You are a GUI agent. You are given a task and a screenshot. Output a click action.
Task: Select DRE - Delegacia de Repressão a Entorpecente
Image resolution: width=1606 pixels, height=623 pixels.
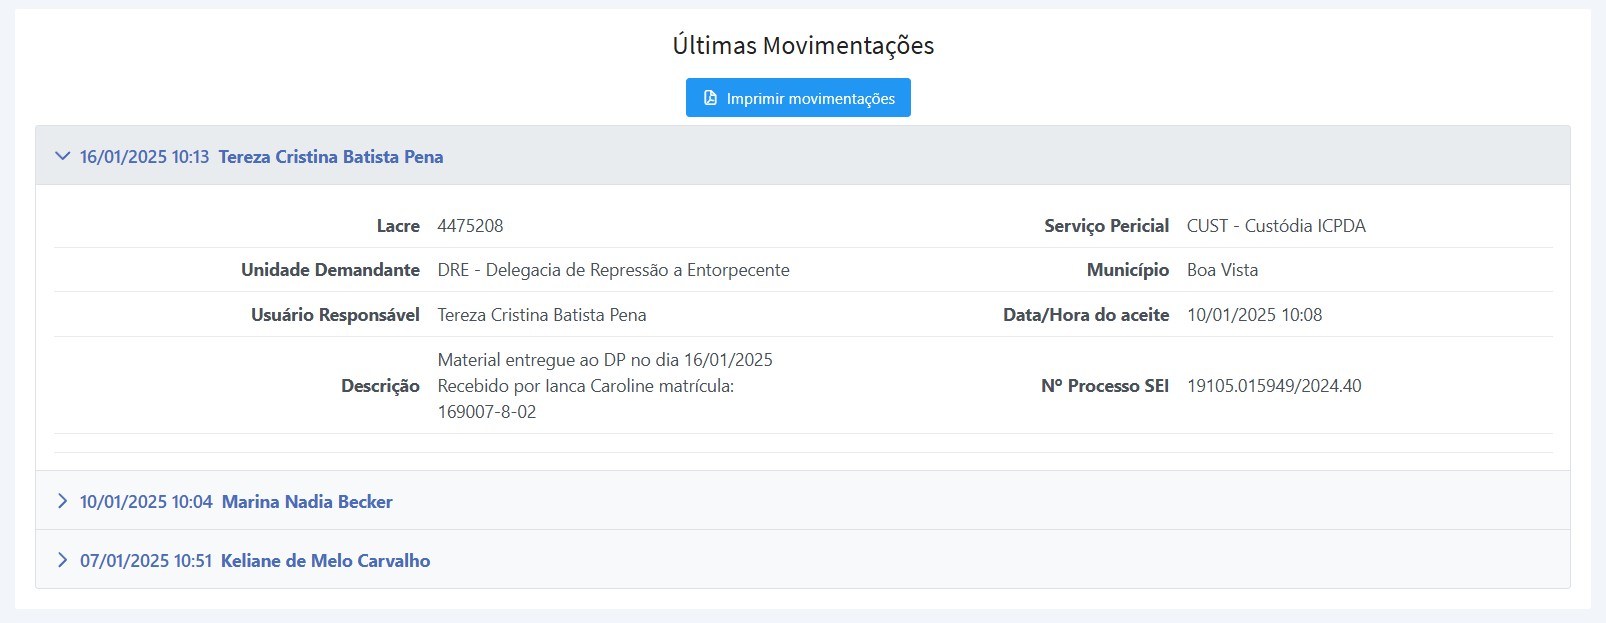pyautogui.click(x=613, y=270)
